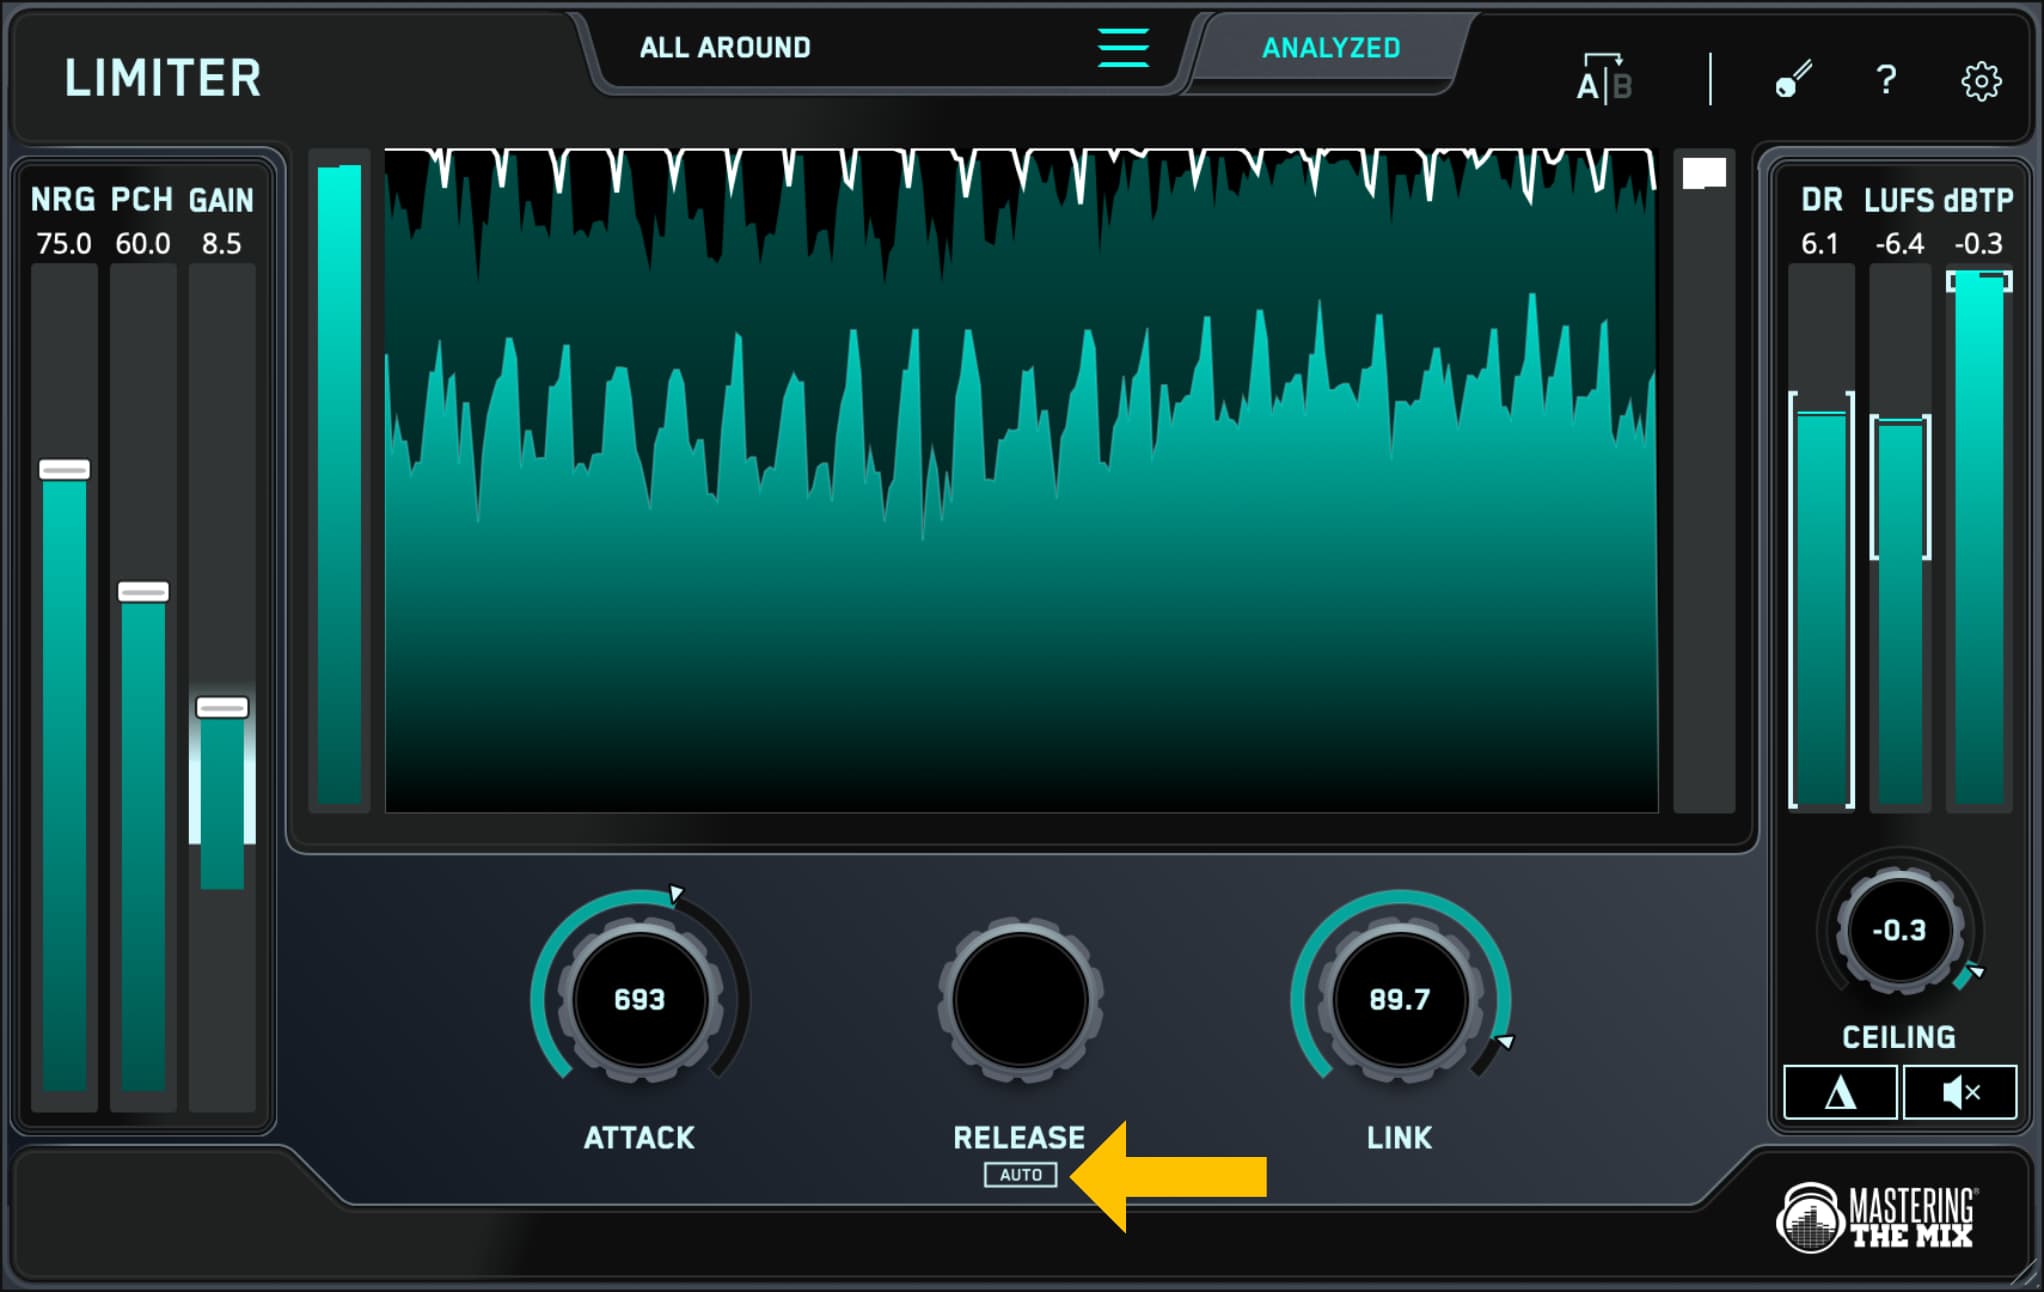Toggle the AUTO release button

point(1020,1174)
